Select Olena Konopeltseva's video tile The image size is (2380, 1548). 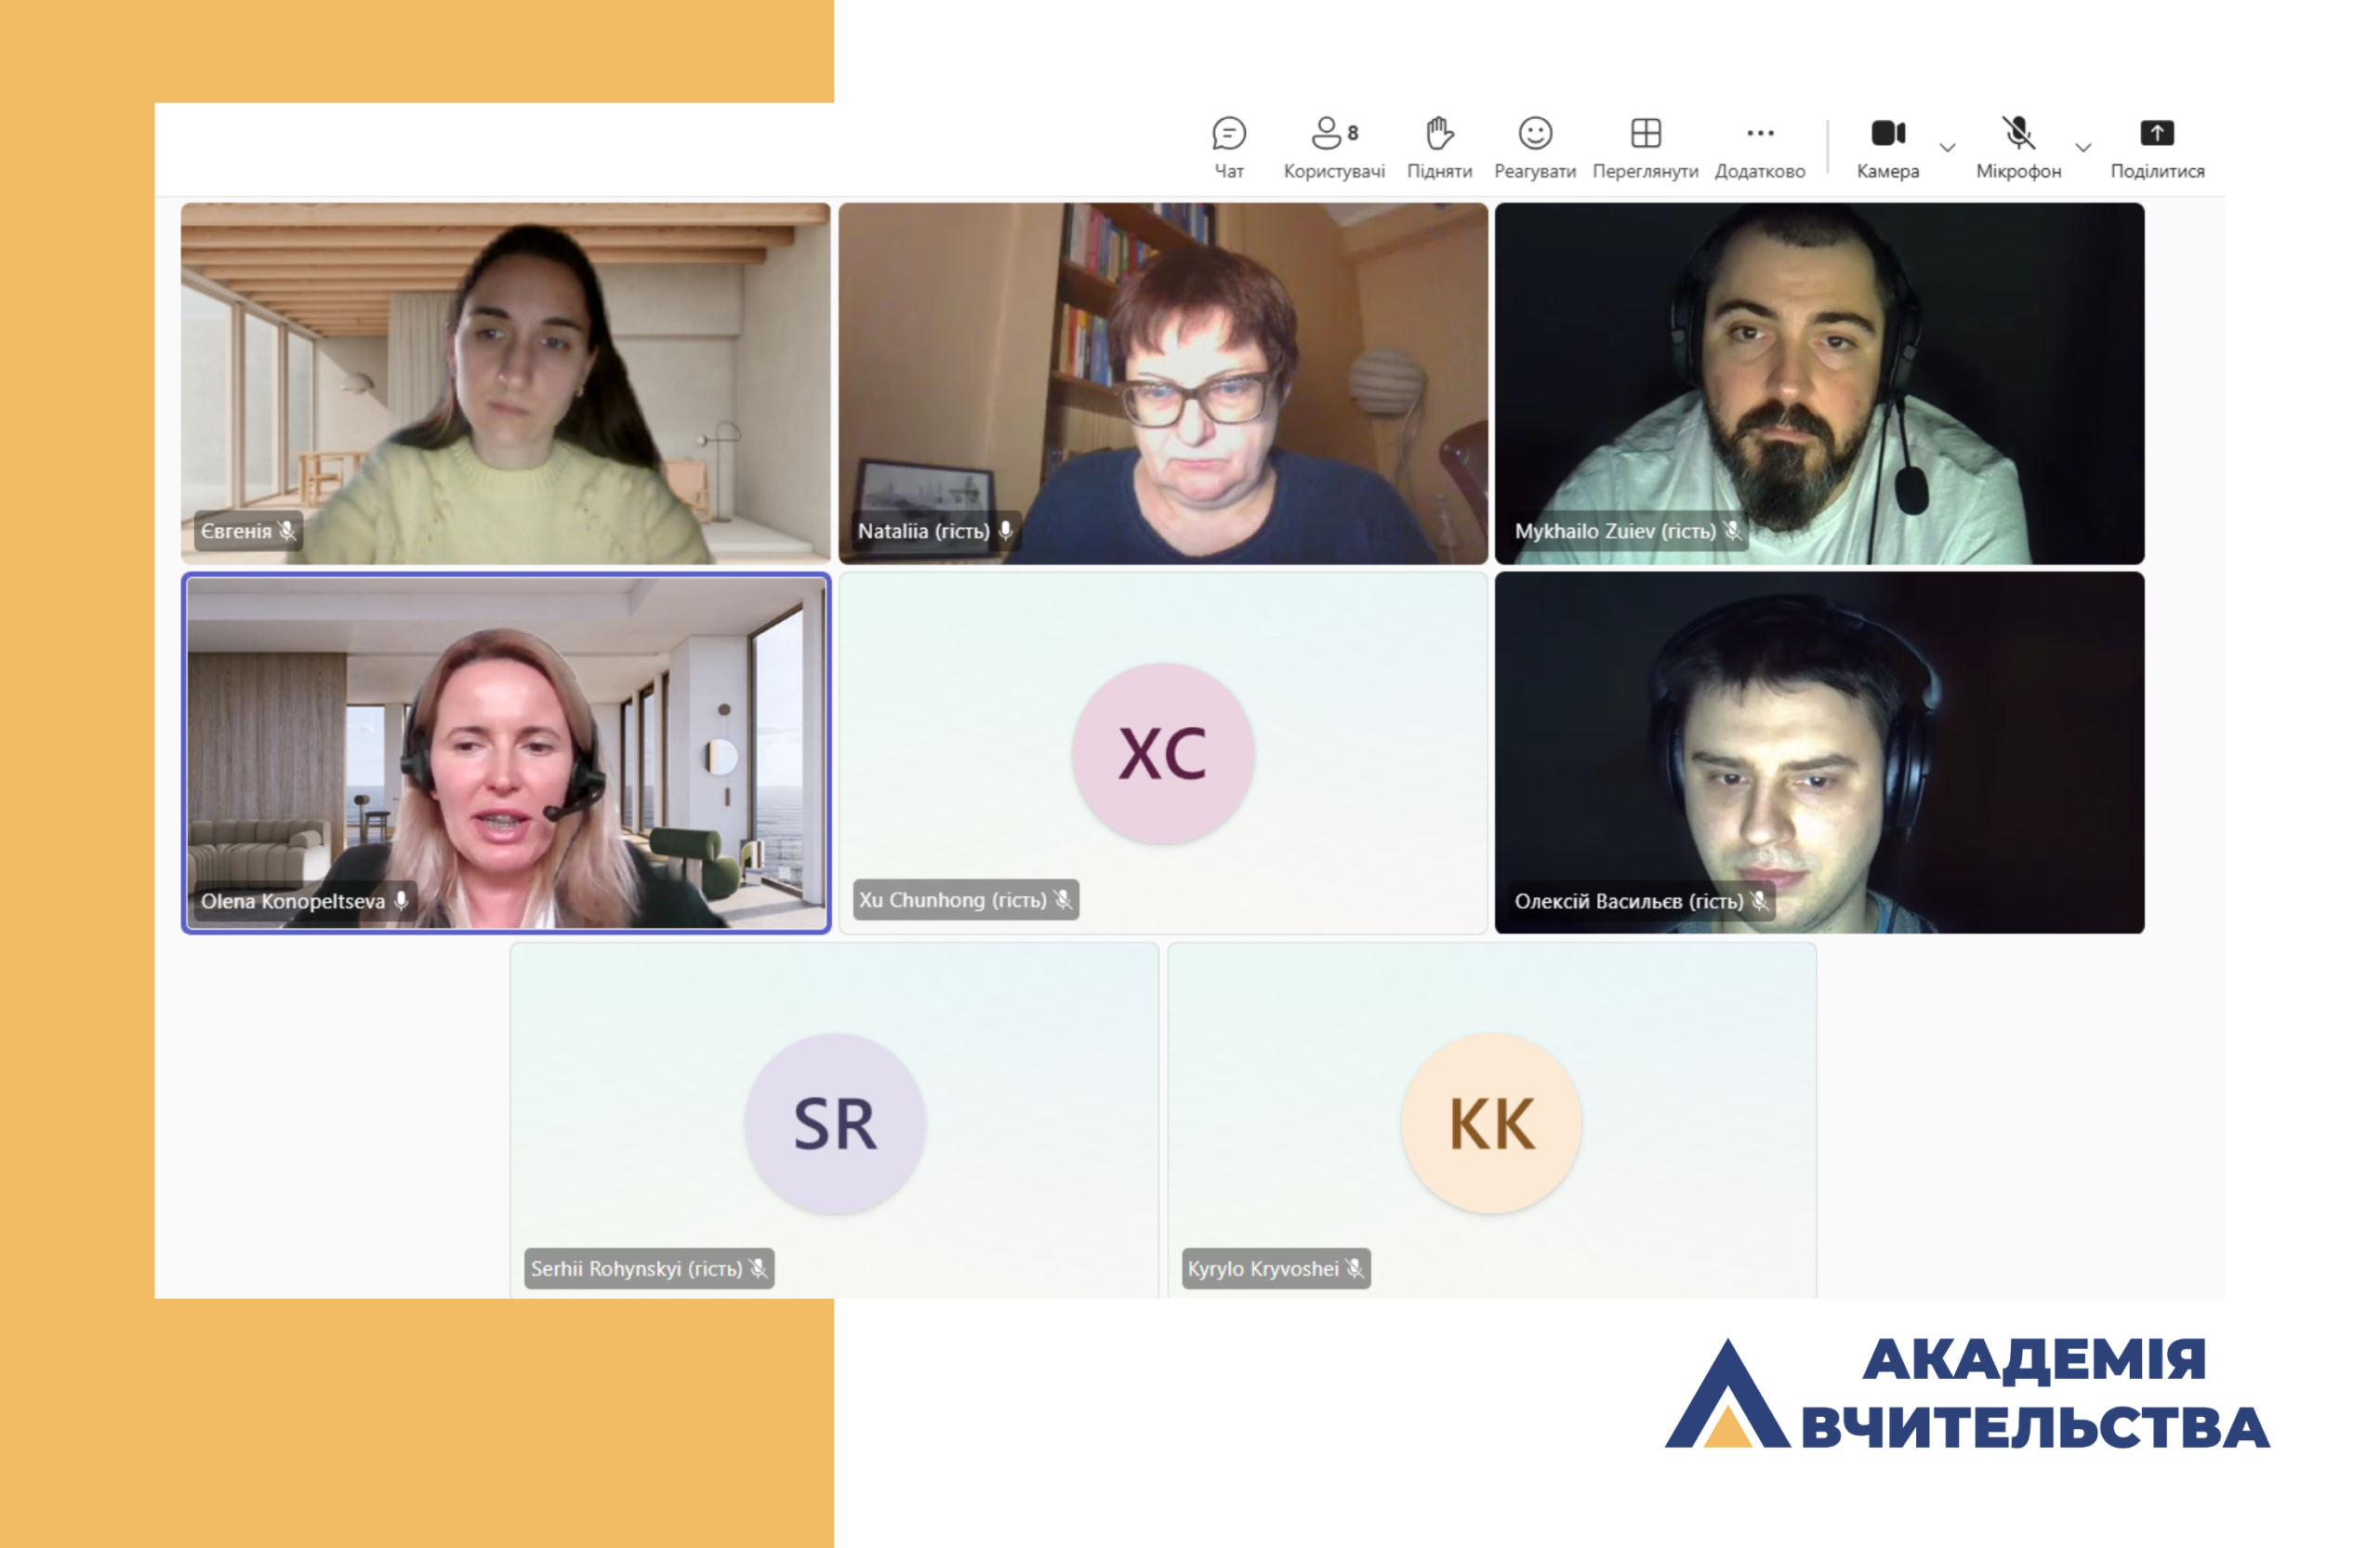tap(506, 752)
